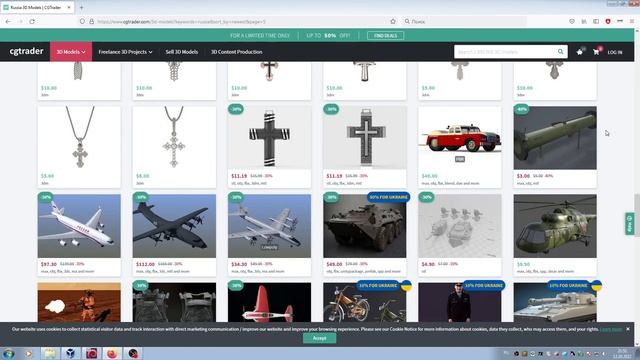Viewport: 640px width, 360px height.
Task: Open Learn more link in cookie notice
Action: [611, 329]
